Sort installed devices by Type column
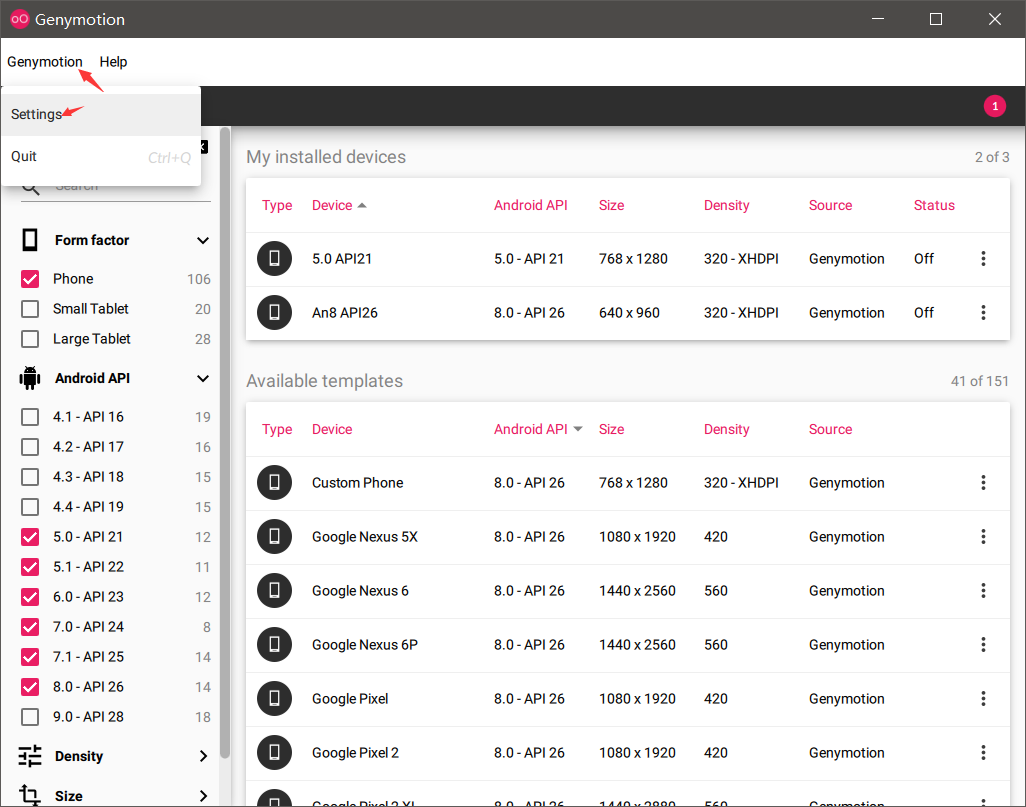Viewport: 1026px width, 807px height. (277, 206)
